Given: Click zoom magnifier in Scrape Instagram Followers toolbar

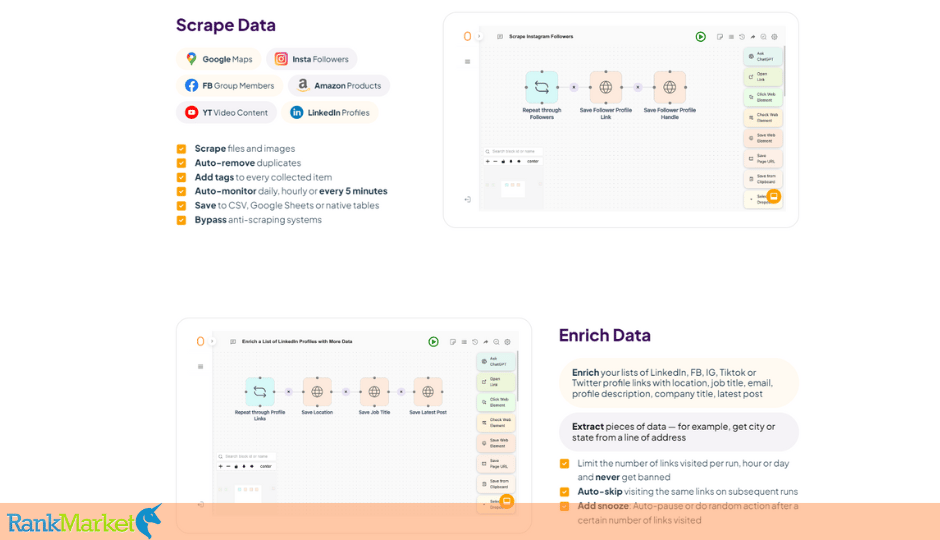Looking at the screenshot, I should [764, 37].
